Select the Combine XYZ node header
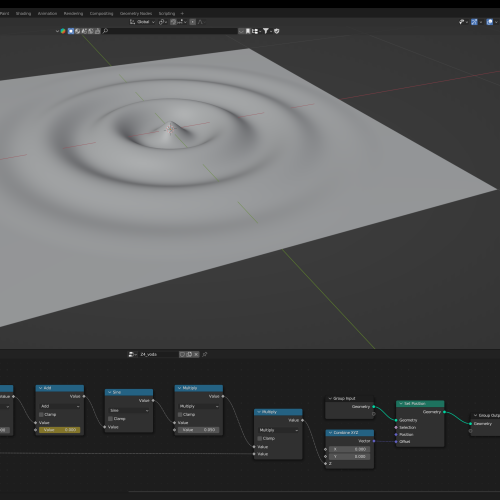 tap(350, 433)
